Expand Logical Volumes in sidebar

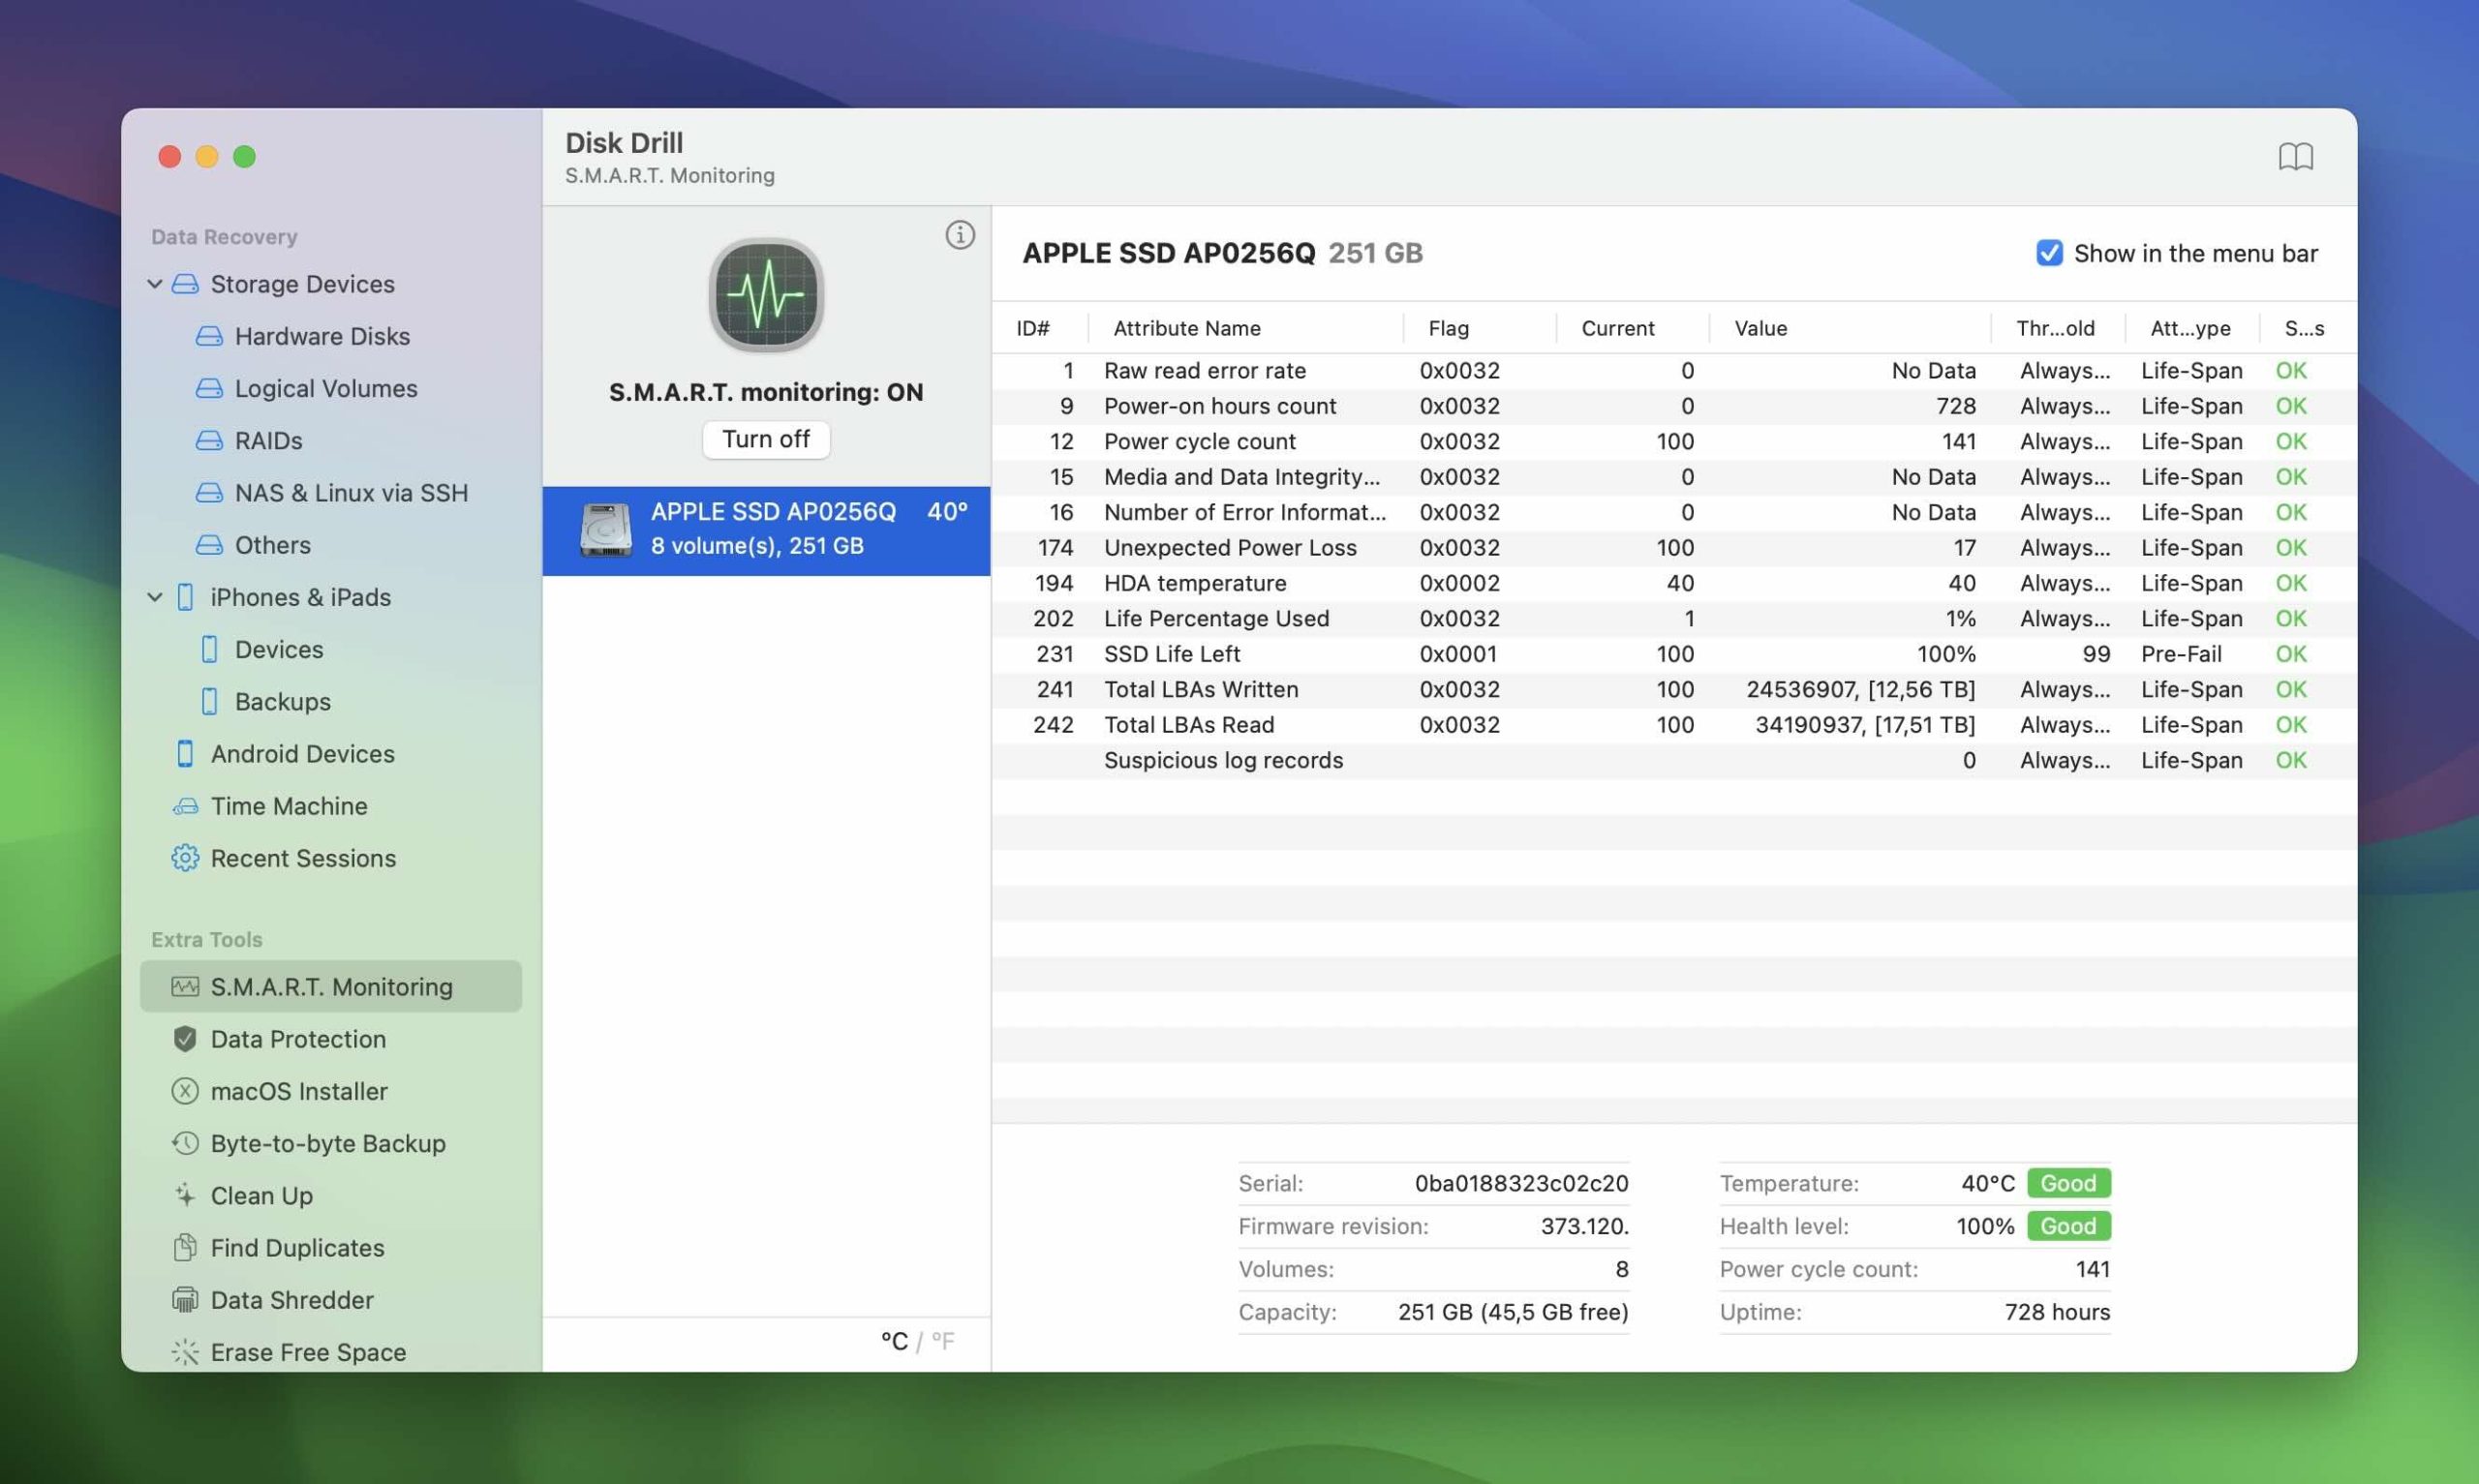[325, 387]
